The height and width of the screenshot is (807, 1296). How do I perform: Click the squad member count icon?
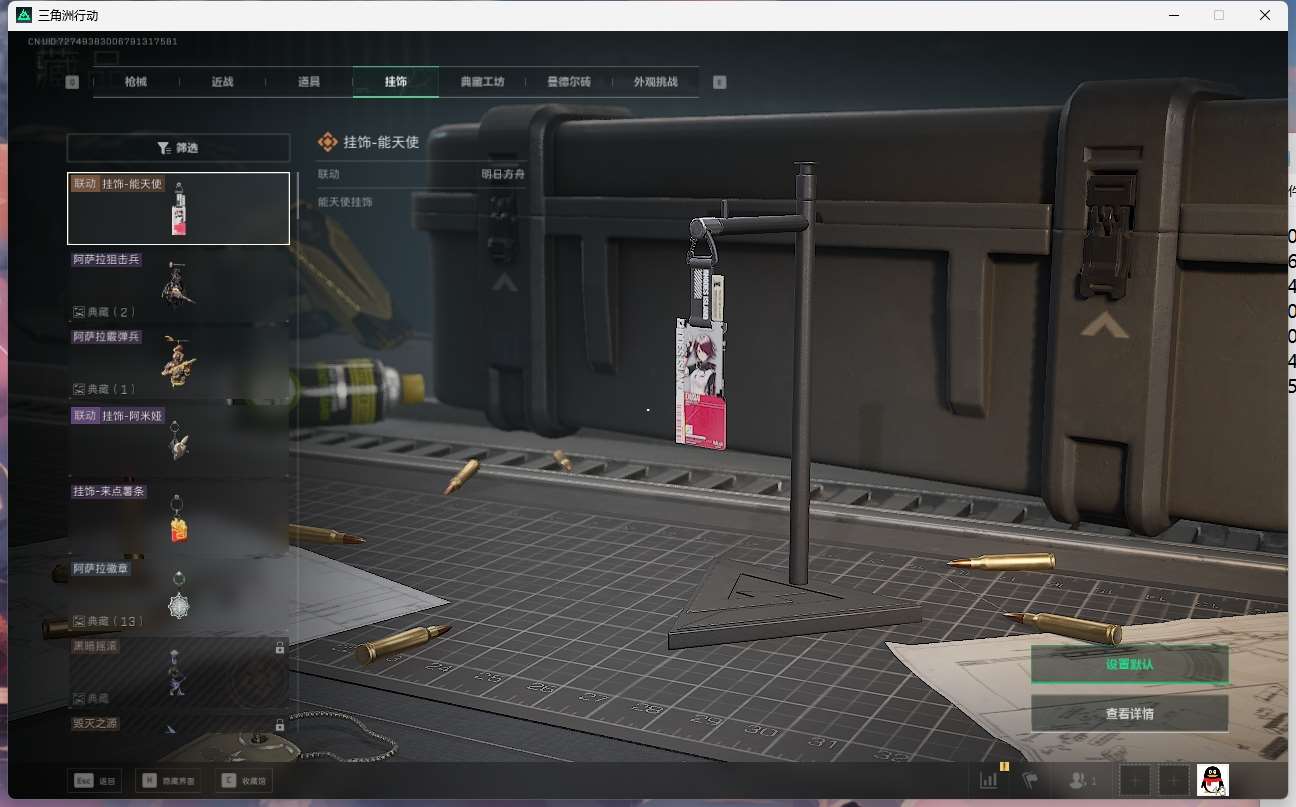click(x=1082, y=780)
